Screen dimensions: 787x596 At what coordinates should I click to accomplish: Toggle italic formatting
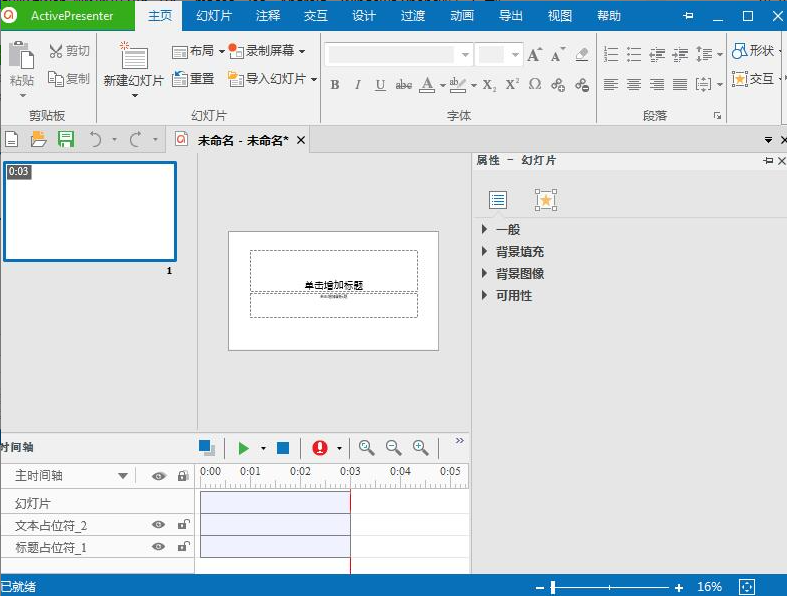[x=357, y=84]
